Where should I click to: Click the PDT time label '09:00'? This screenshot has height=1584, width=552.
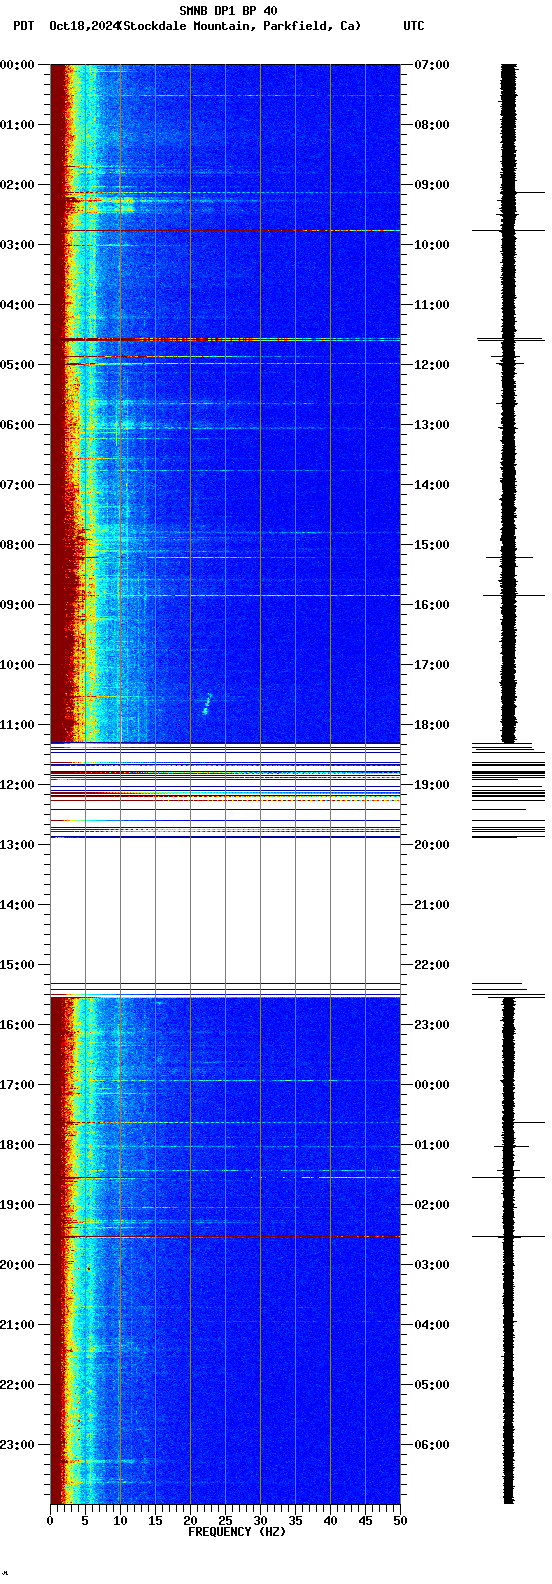click(19, 605)
